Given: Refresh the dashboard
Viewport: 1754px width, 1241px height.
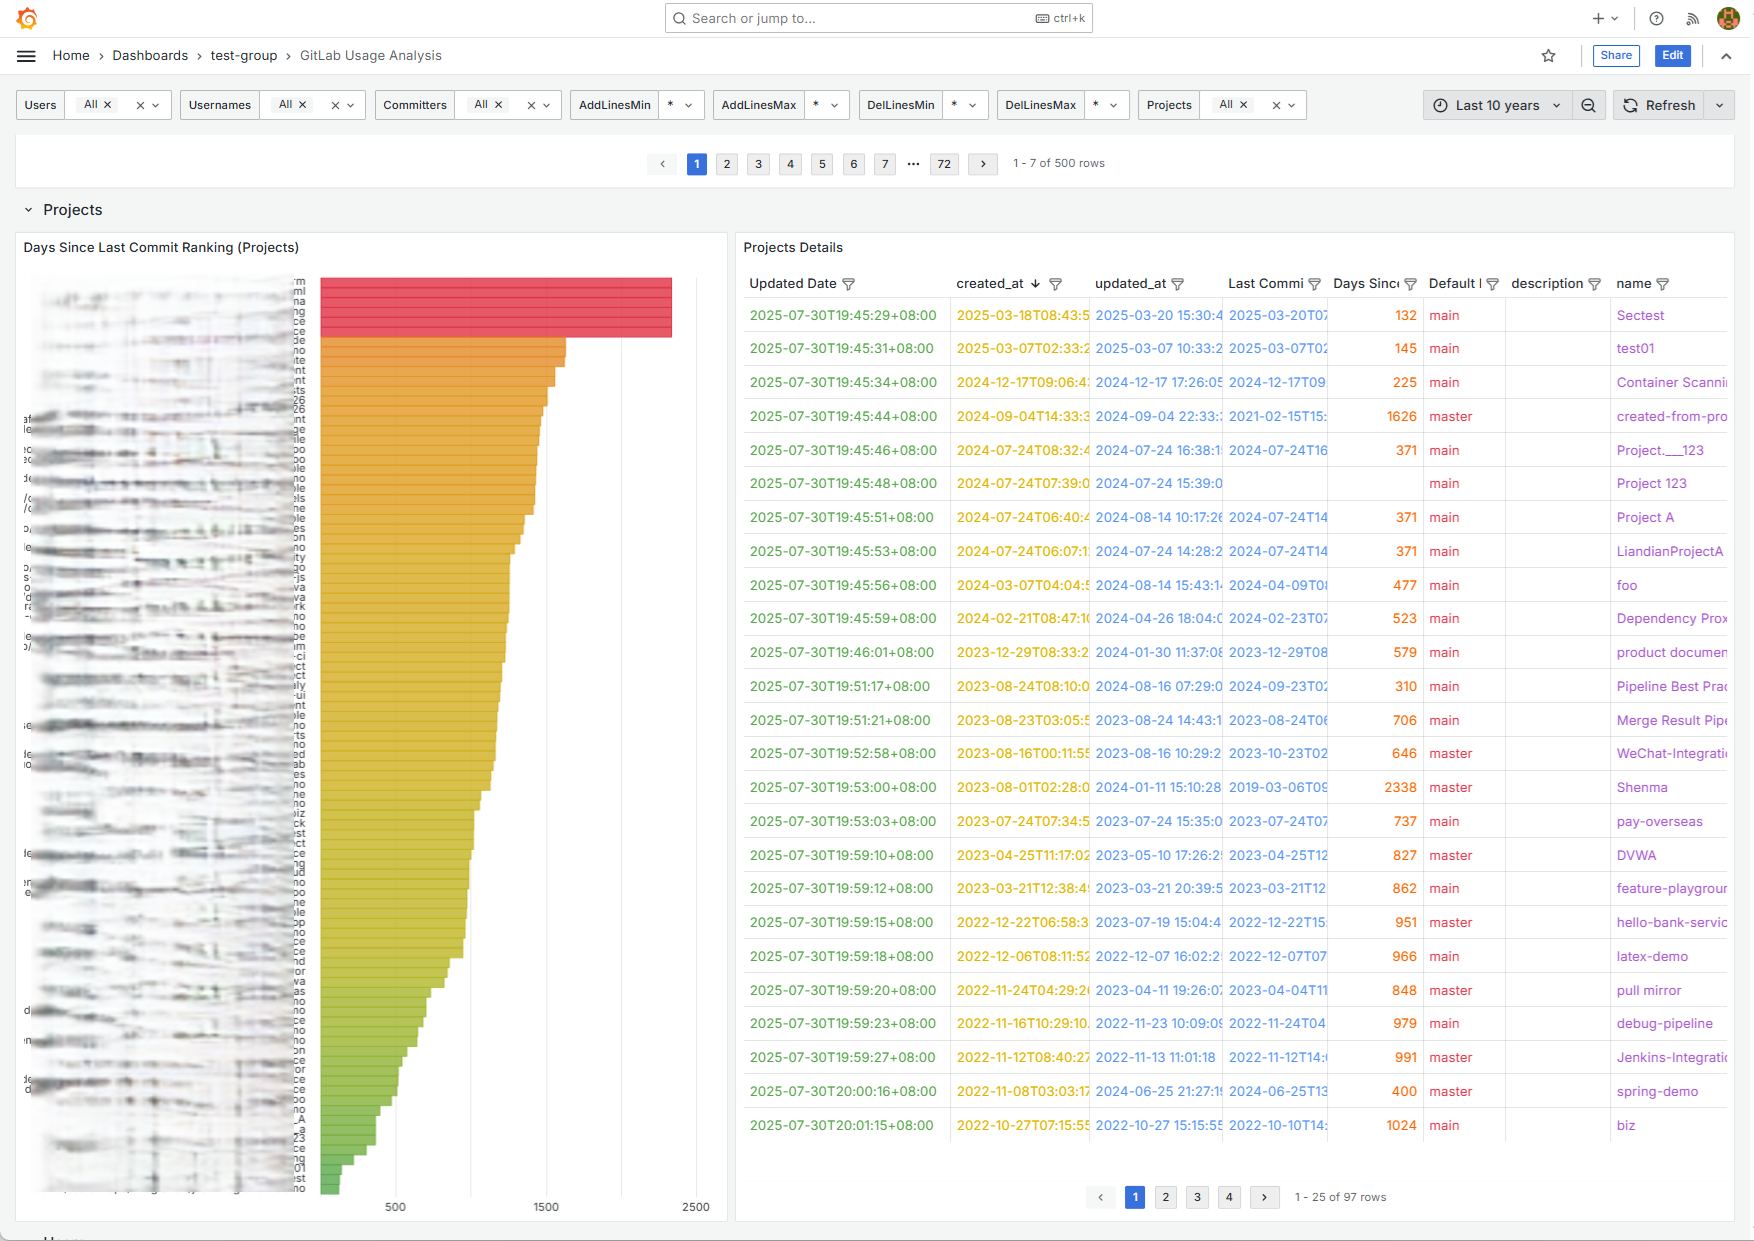Looking at the screenshot, I should point(1659,105).
